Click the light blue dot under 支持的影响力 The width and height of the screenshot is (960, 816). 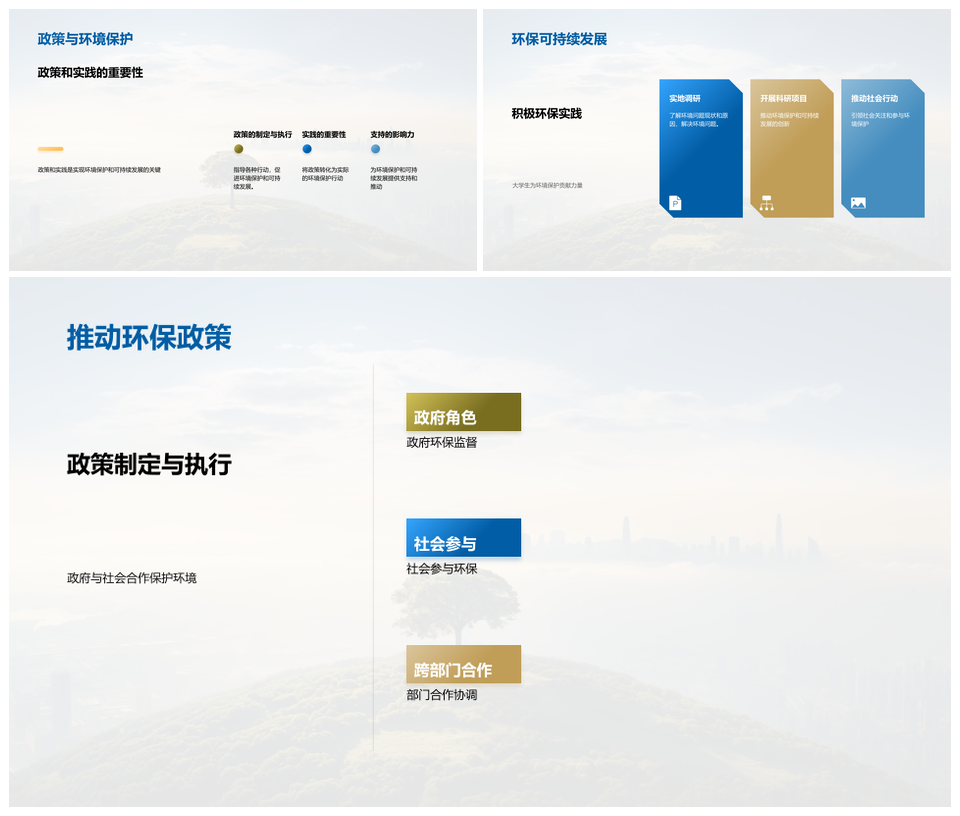click(x=375, y=149)
